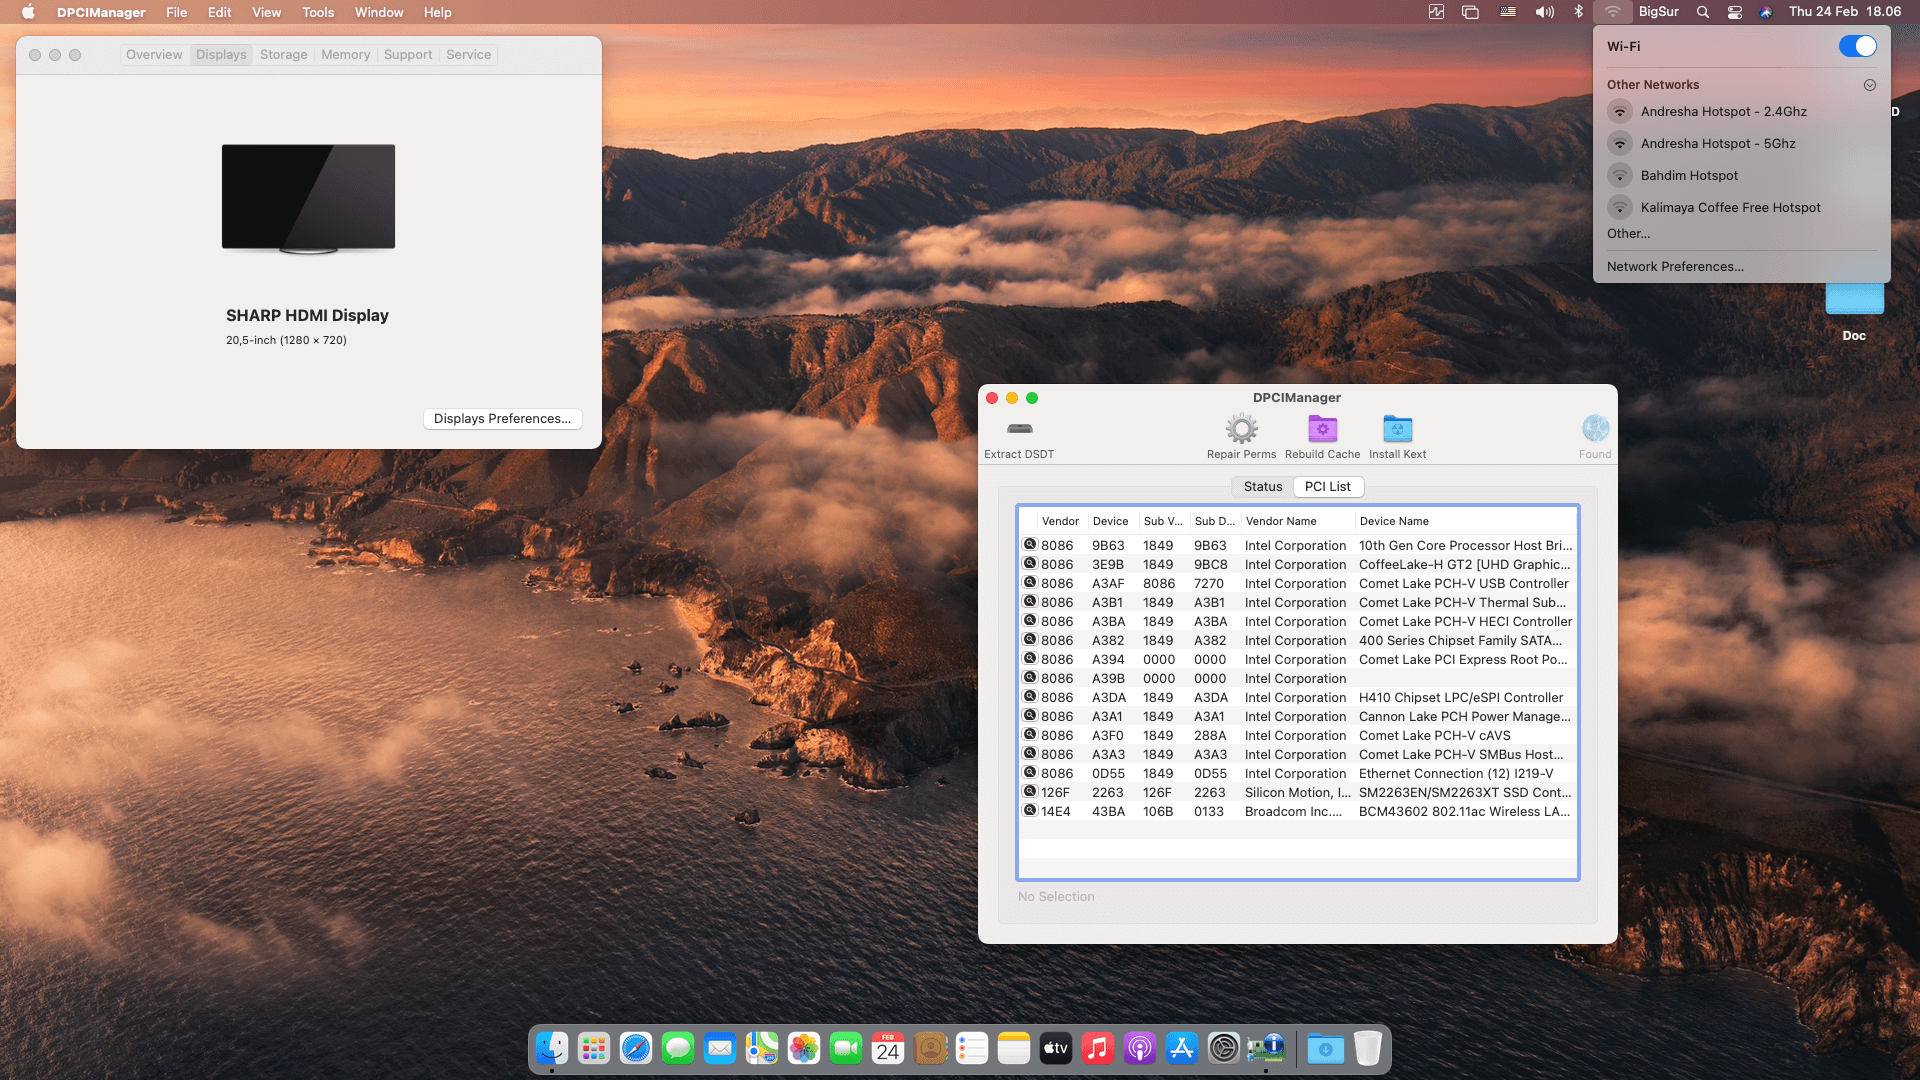Click the Repair Perms gear icon
This screenshot has height=1080, width=1920.
(1241, 429)
